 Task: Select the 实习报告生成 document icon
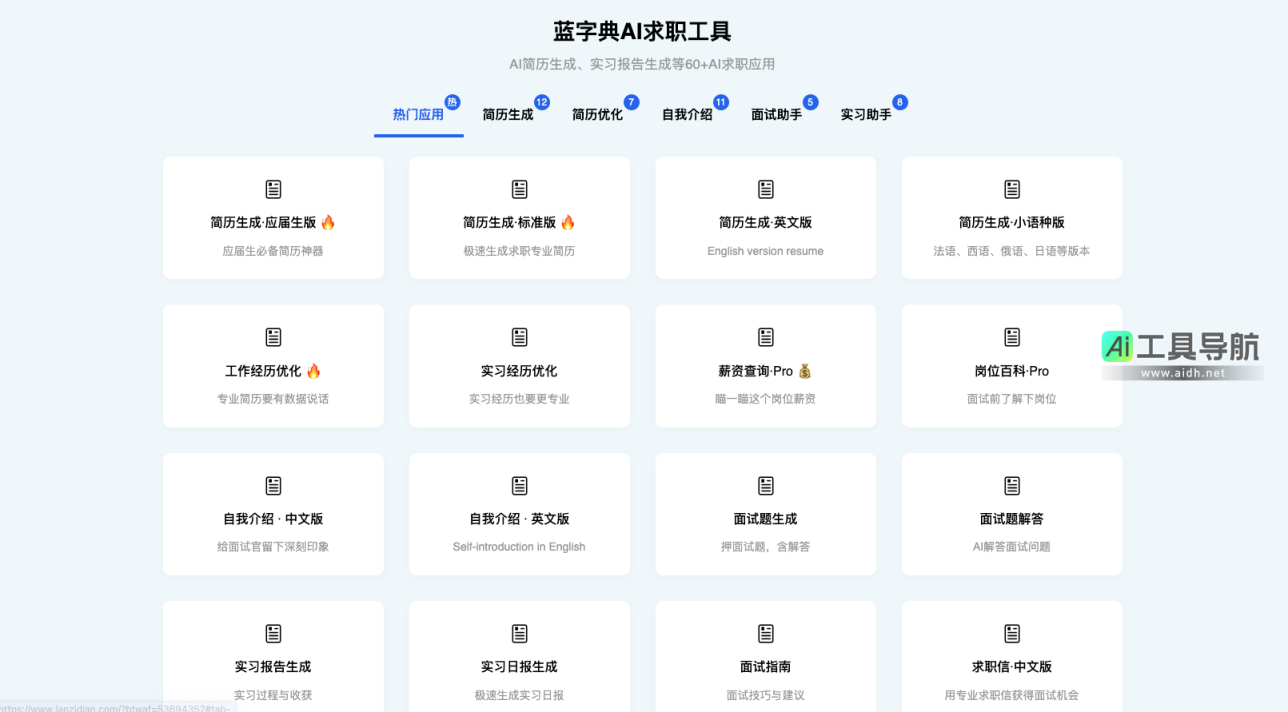pos(273,633)
